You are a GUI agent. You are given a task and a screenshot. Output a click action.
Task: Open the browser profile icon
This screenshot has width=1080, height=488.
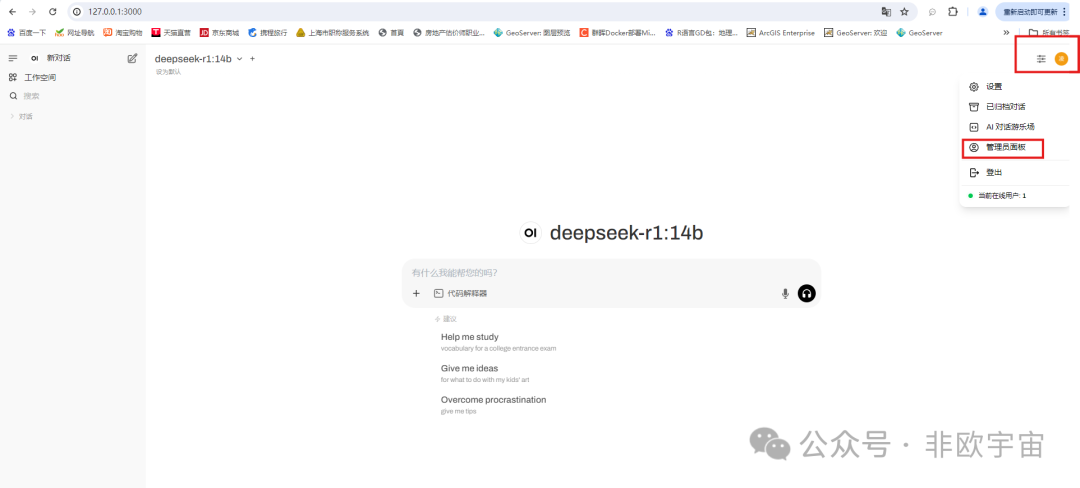983,12
